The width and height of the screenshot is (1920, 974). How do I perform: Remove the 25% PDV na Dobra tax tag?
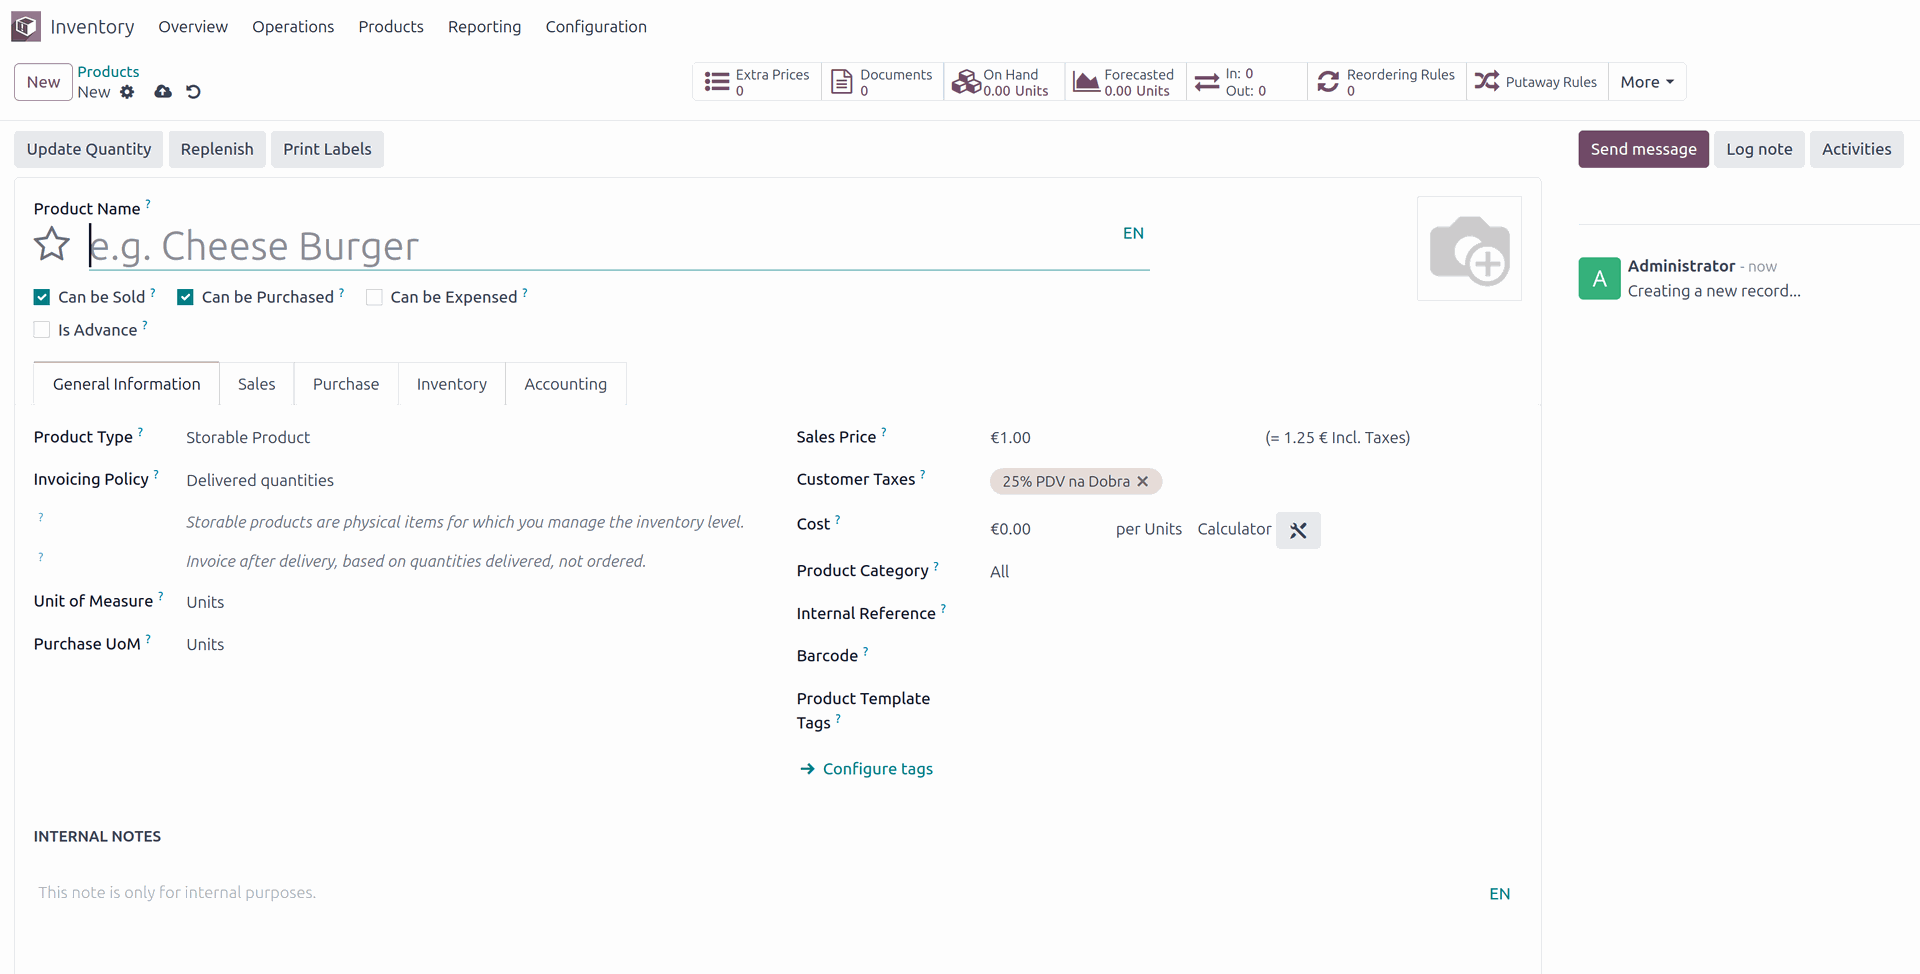click(x=1143, y=481)
